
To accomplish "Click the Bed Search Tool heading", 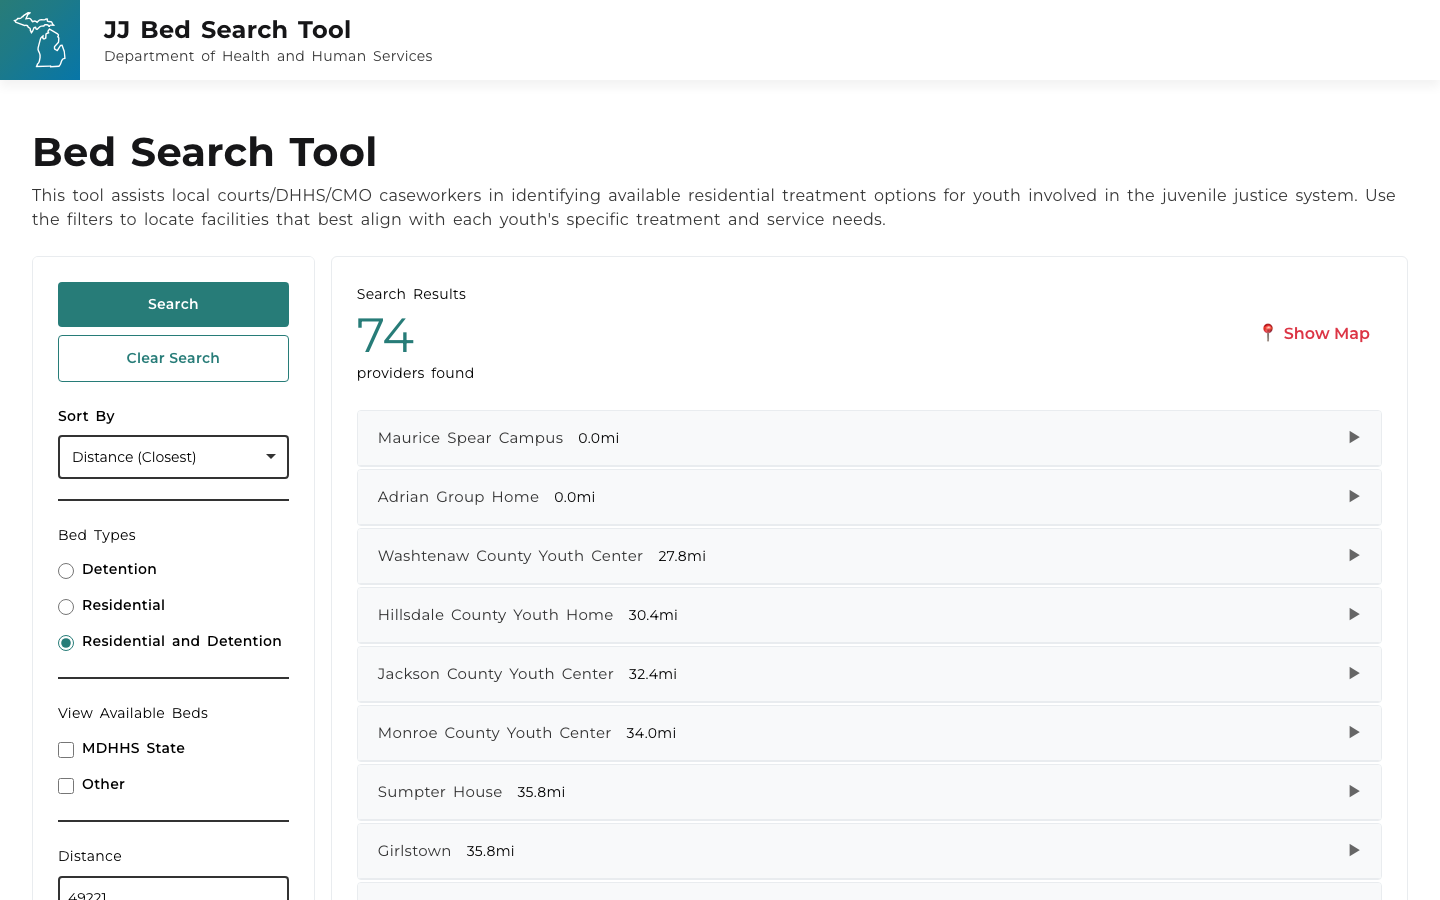I will 204,152.
